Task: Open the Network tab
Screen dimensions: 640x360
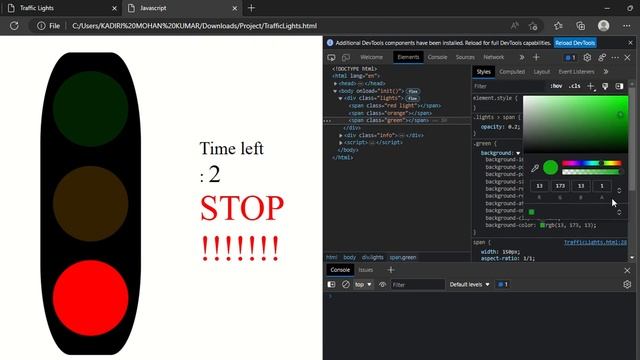Action: (493, 57)
